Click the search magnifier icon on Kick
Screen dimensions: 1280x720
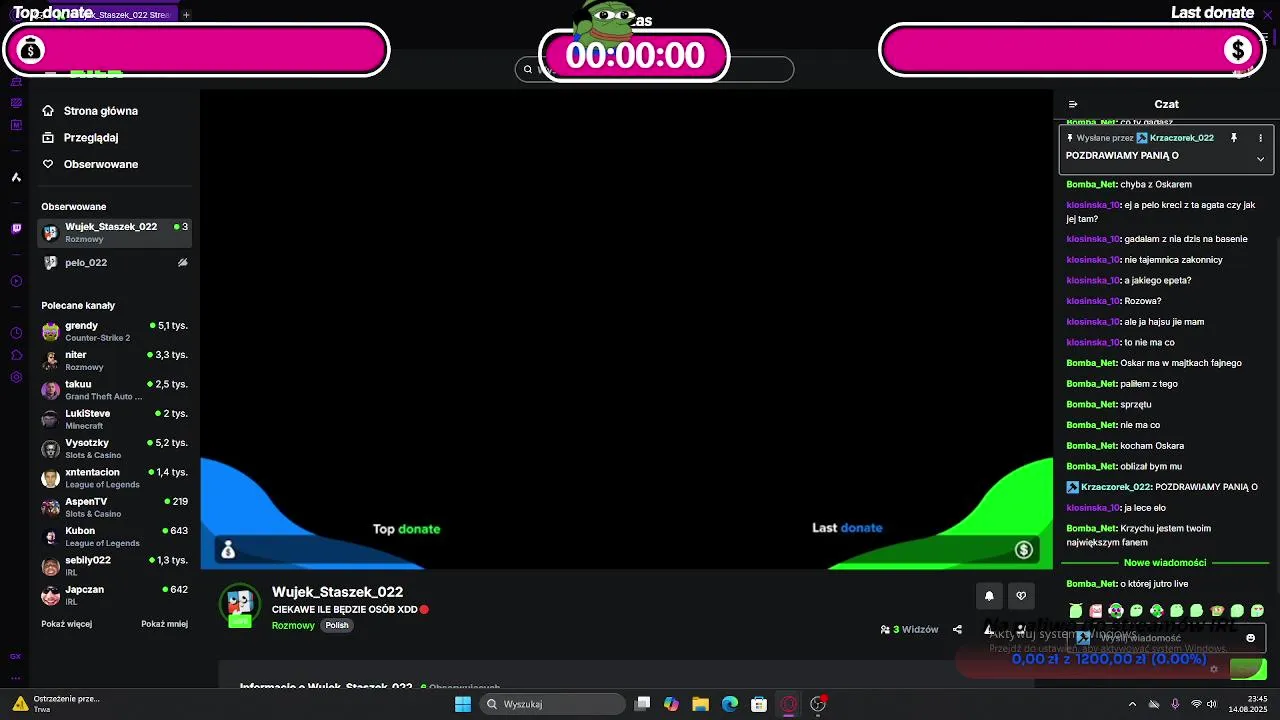(x=528, y=69)
